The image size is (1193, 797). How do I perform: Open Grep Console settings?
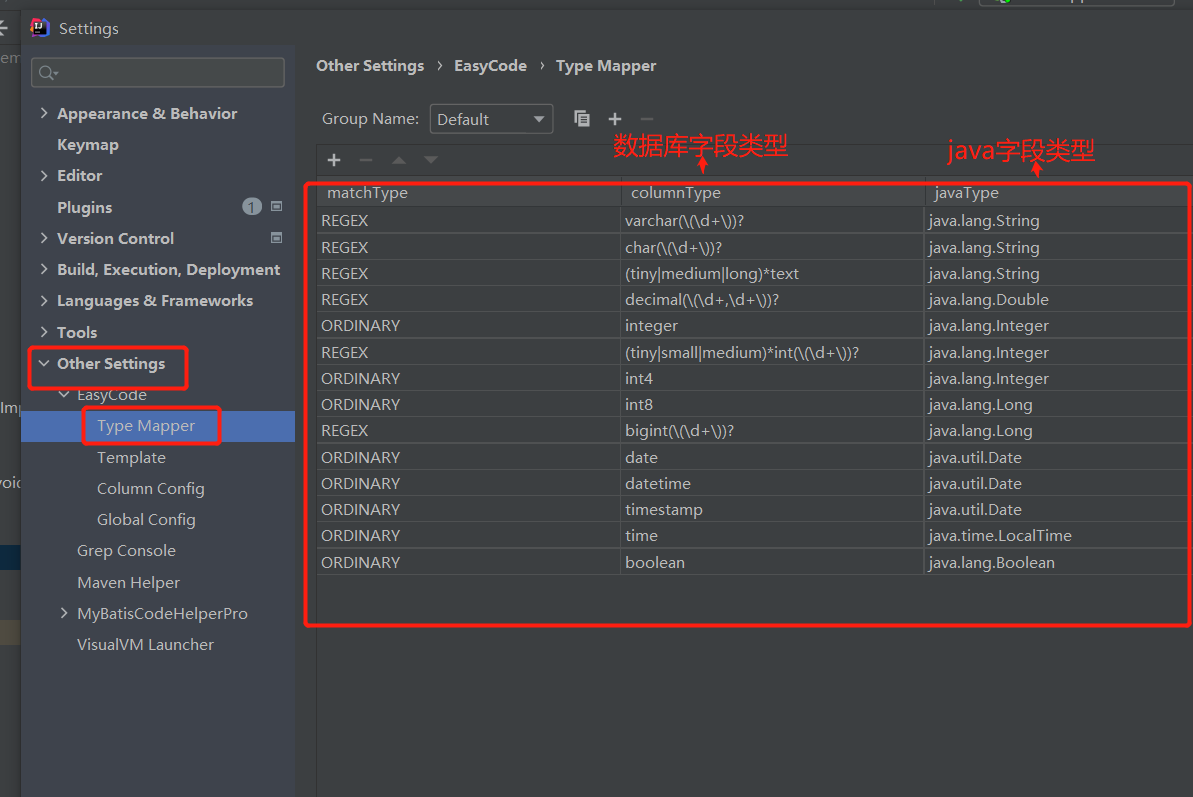click(126, 551)
